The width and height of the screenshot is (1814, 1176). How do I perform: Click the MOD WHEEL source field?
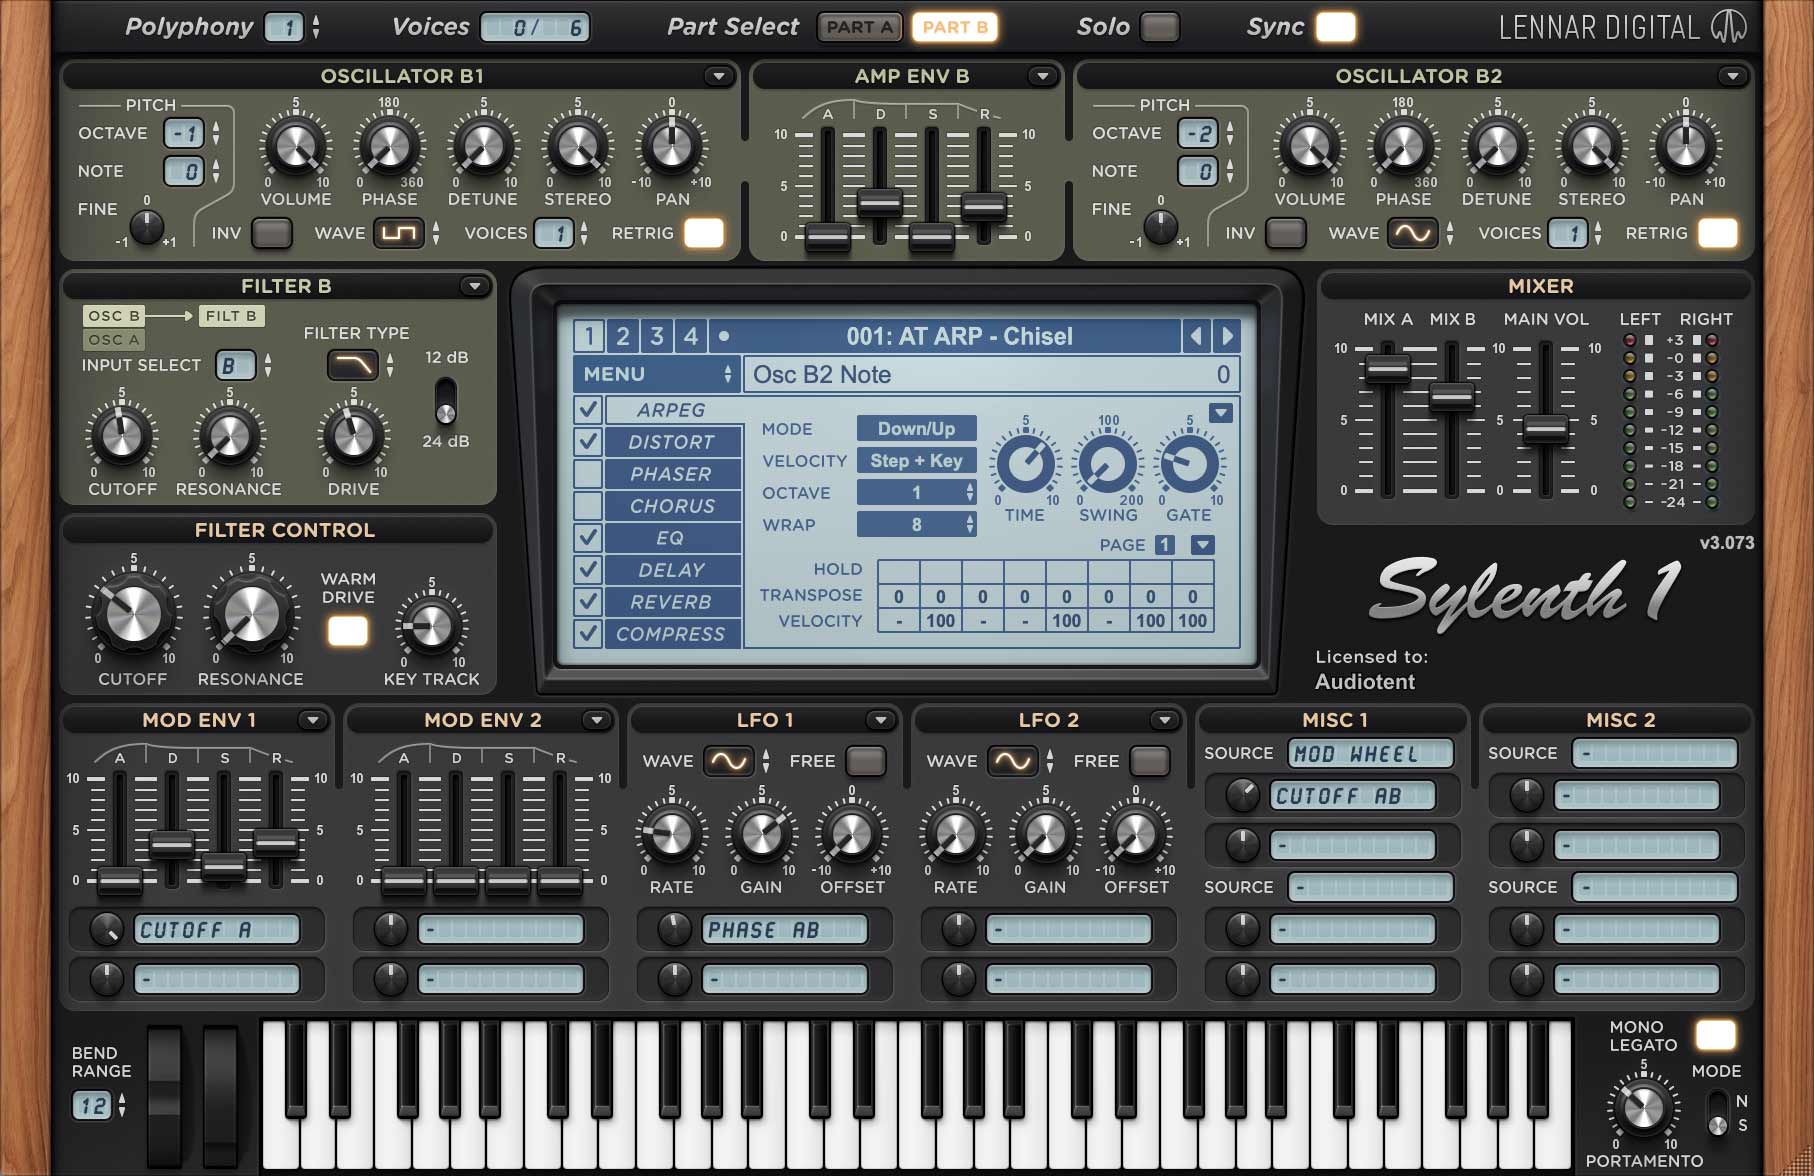[x=1370, y=754]
